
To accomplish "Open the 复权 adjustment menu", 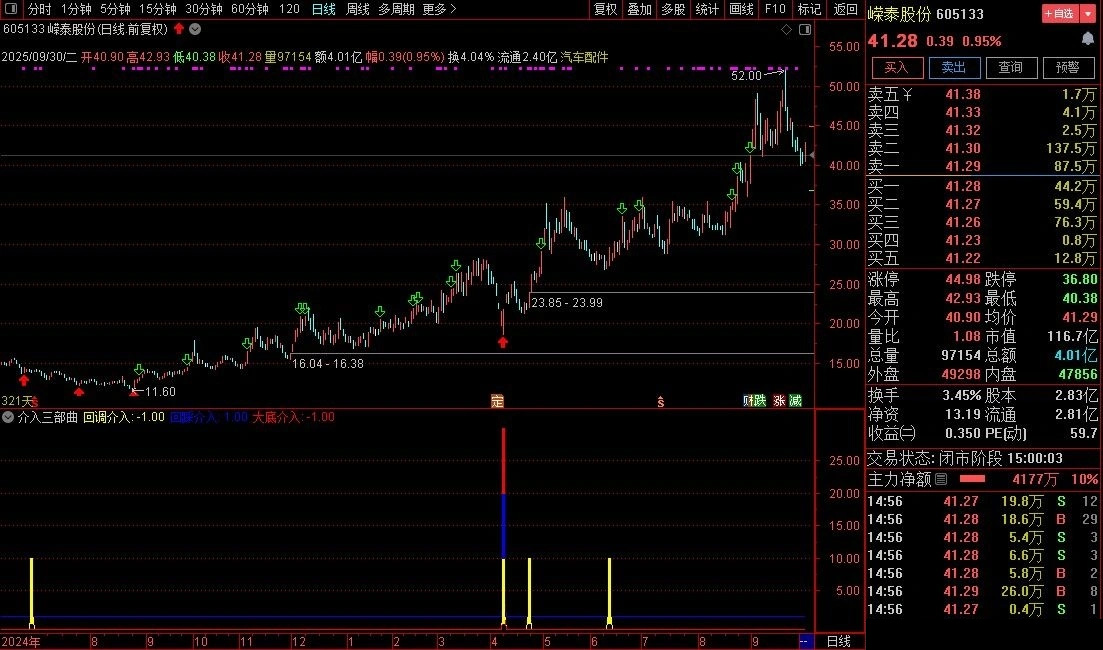I will (x=606, y=9).
